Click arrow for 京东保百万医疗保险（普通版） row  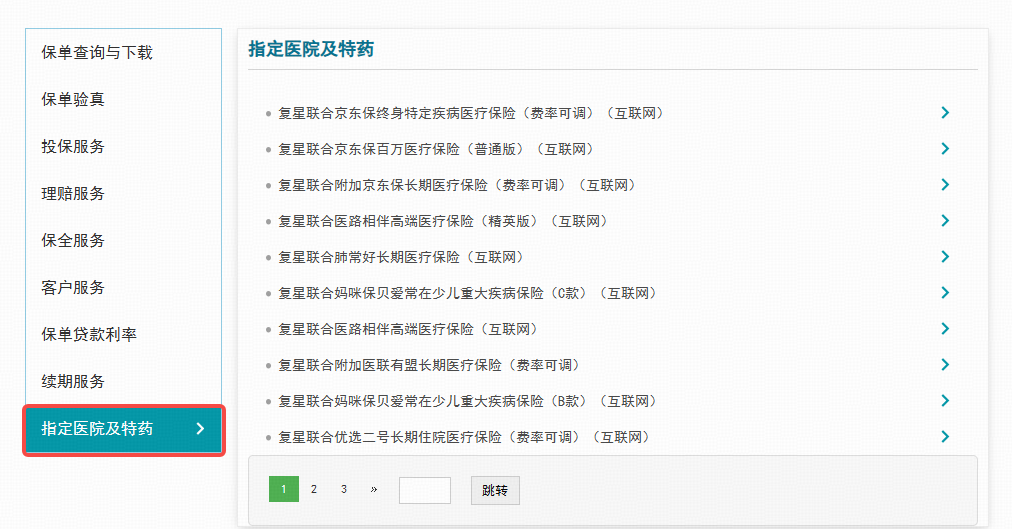click(x=945, y=149)
